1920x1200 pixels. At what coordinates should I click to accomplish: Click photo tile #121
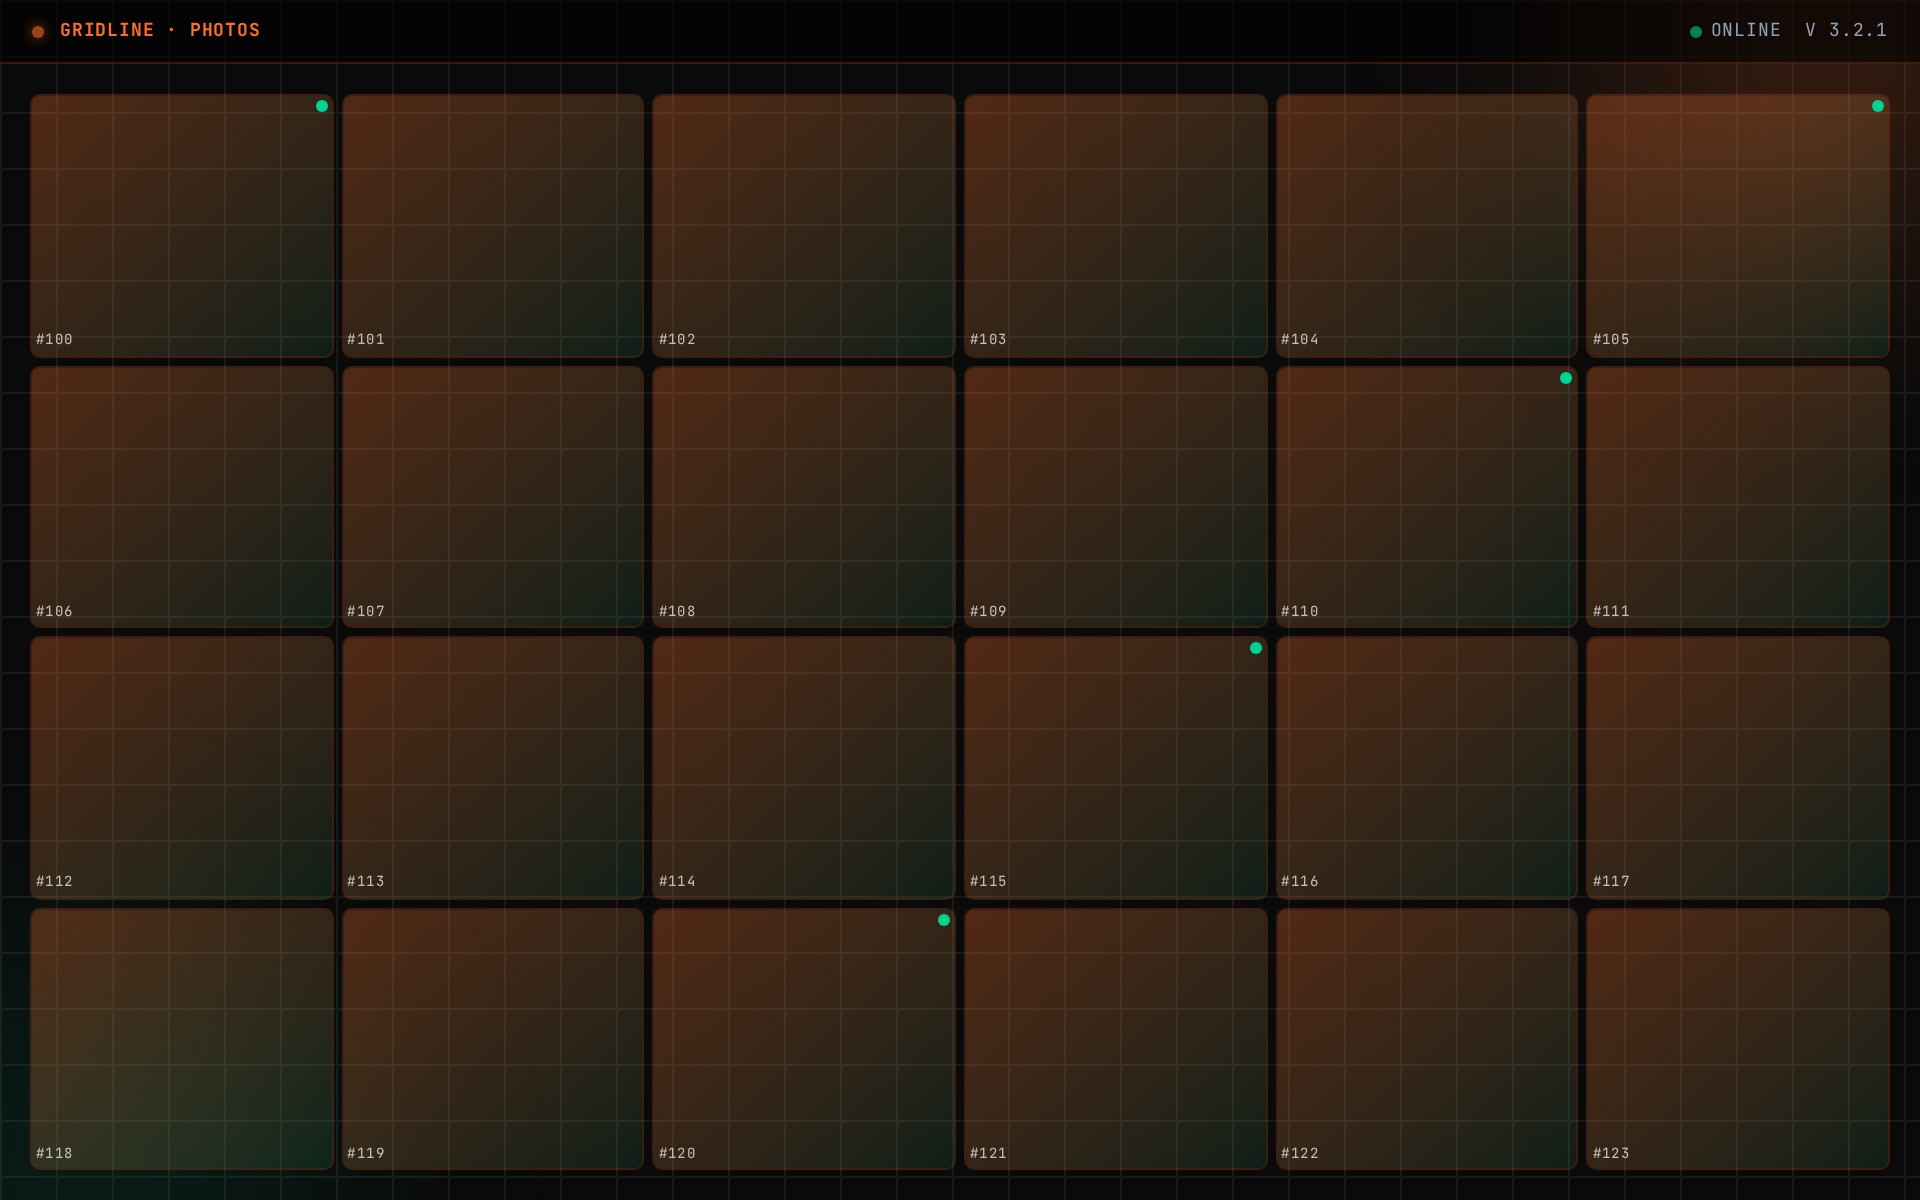[x=1116, y=1039]
